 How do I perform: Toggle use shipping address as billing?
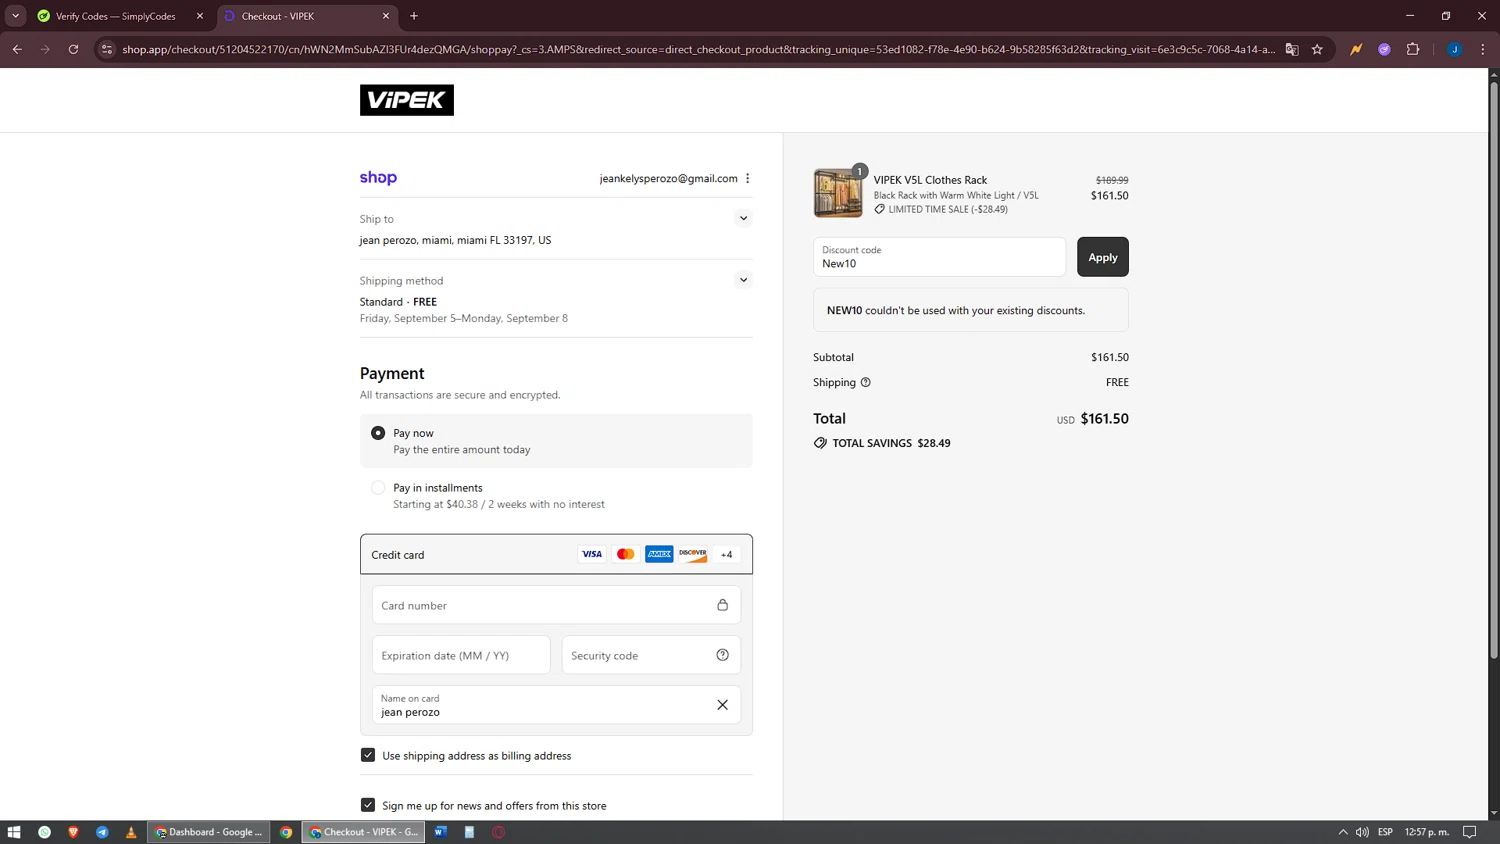tap(368, 755)
